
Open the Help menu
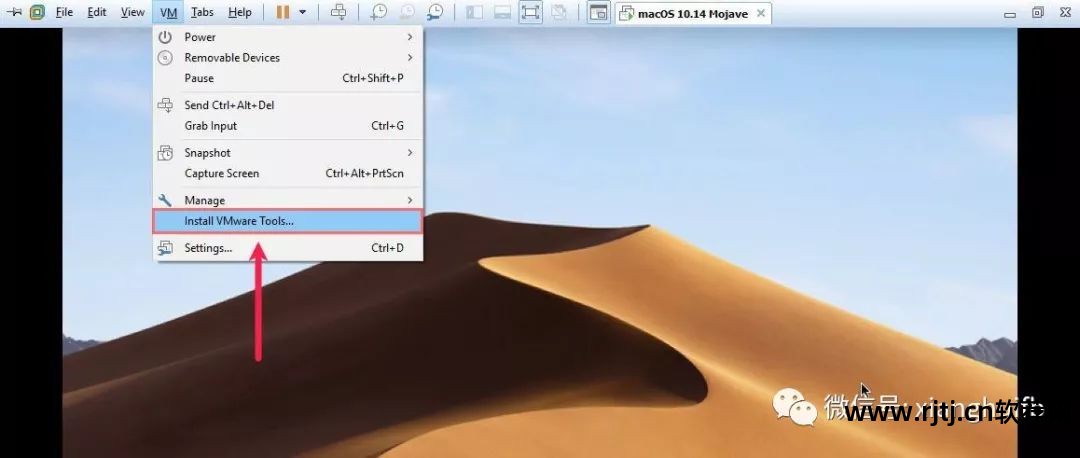click(240, 12)
